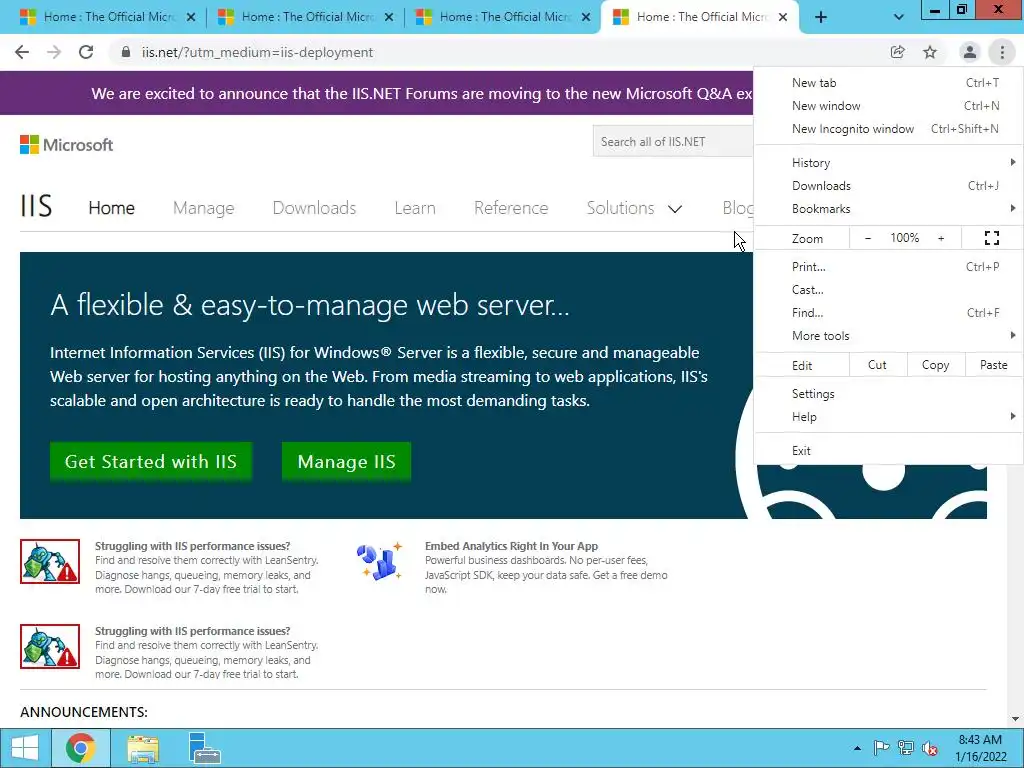Open a new tab with plus icon

tap(821, 18)
